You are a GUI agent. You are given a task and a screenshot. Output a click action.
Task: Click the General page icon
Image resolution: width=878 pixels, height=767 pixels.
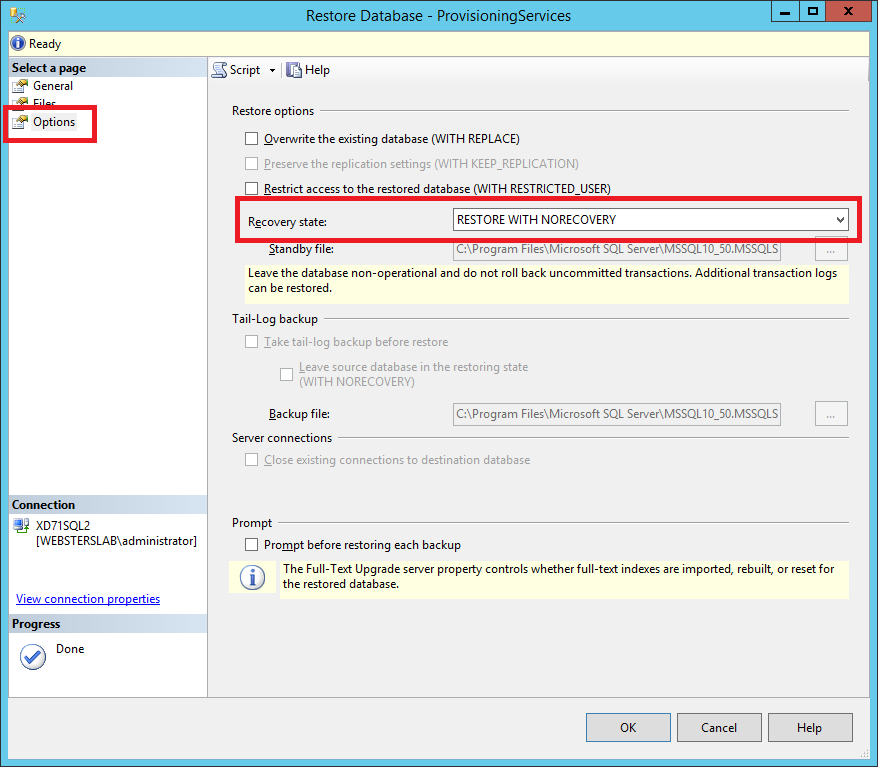pos(21,86)
